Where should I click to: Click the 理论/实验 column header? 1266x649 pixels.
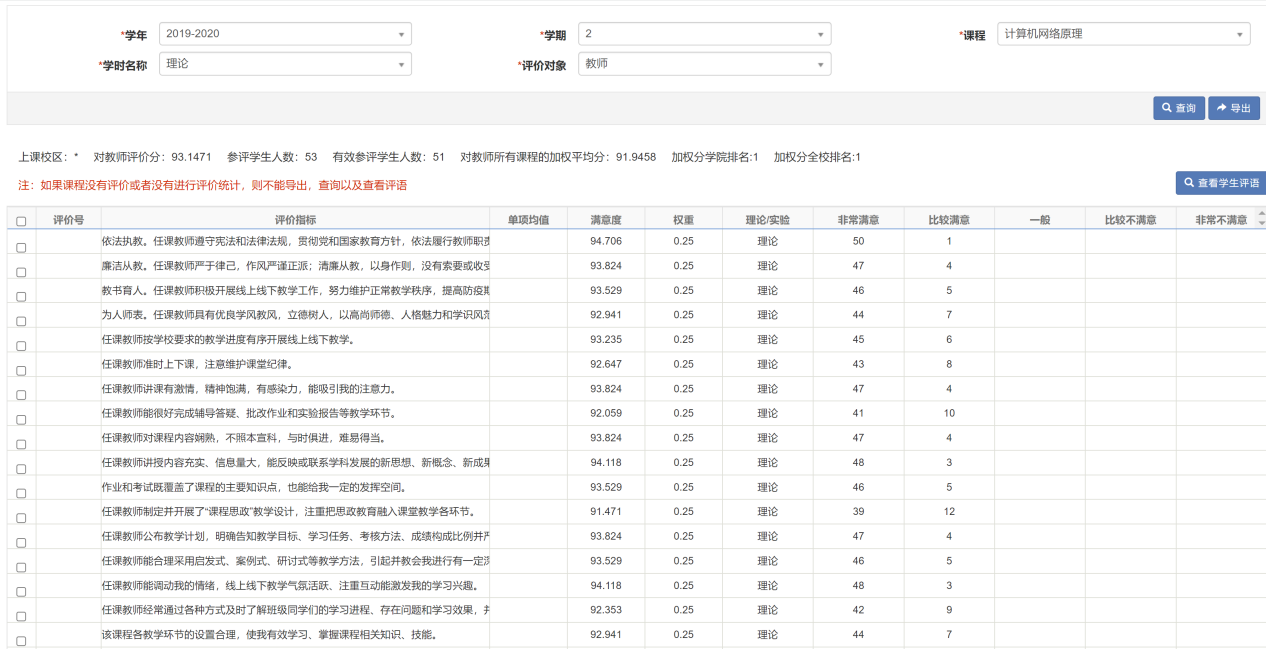(x=767, y=219)
